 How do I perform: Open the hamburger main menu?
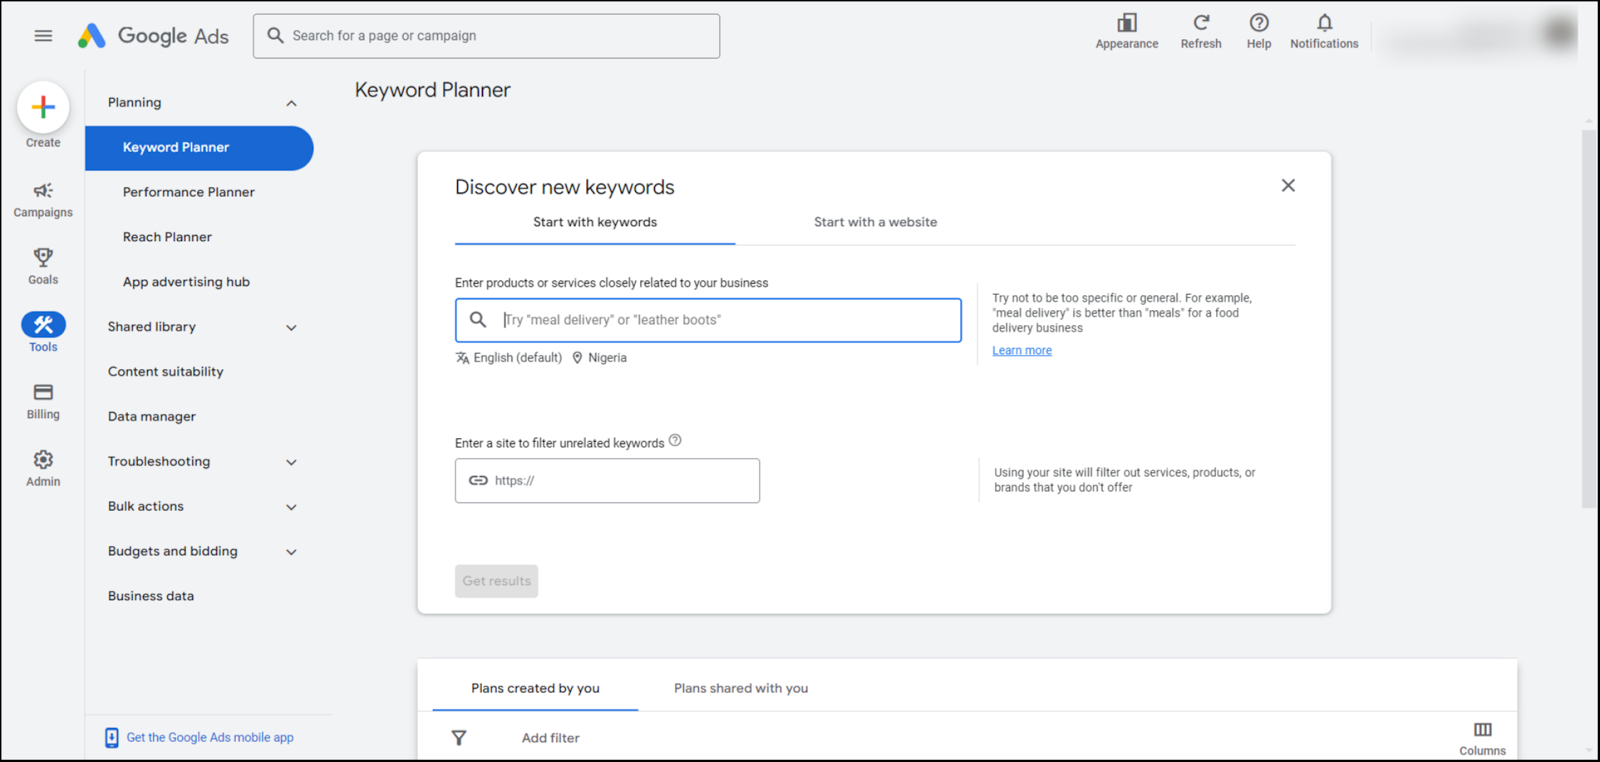click(x=43, y=36)
